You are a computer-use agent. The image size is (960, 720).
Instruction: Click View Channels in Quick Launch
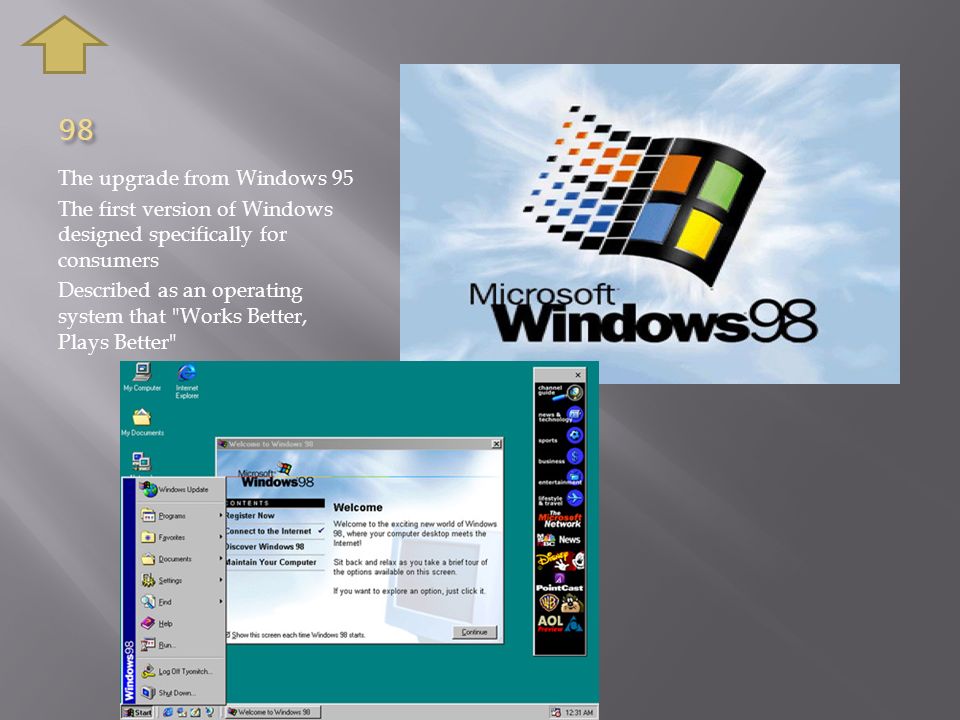[x=209, y=712]
